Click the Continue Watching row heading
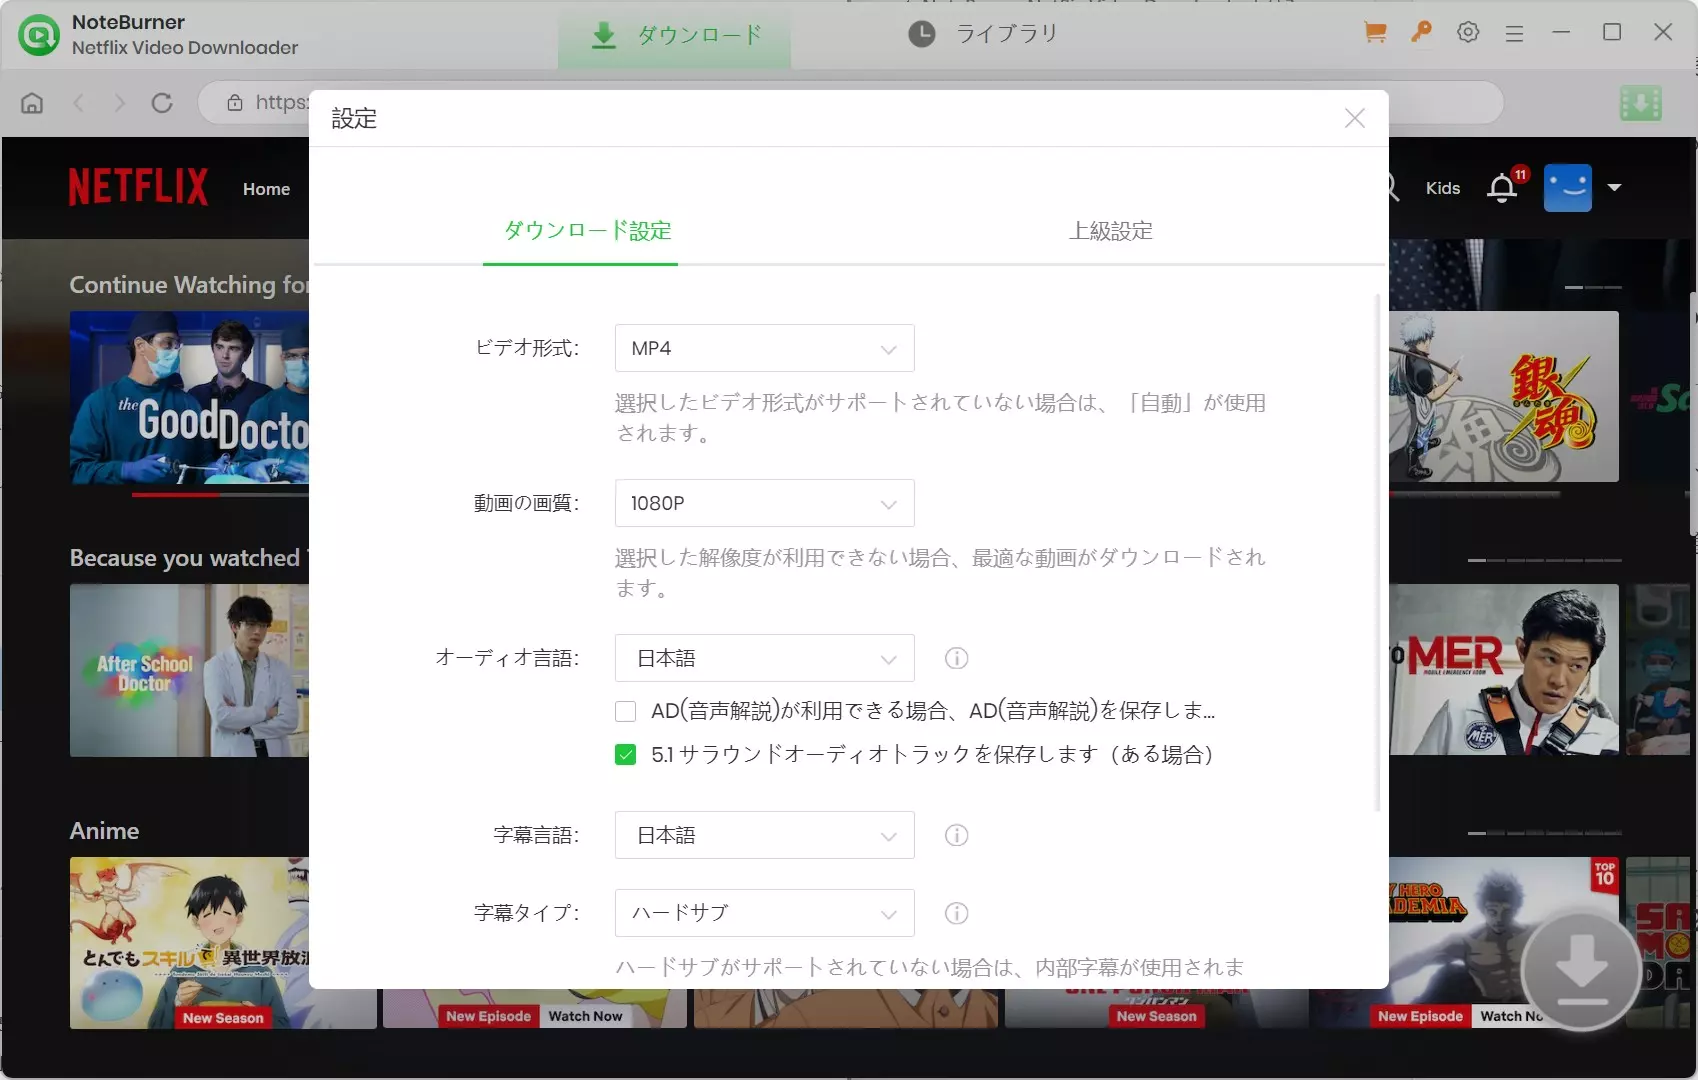The height and width of the screenshot is (1080, 1698). pyautogui.click(x=189, y=285)
